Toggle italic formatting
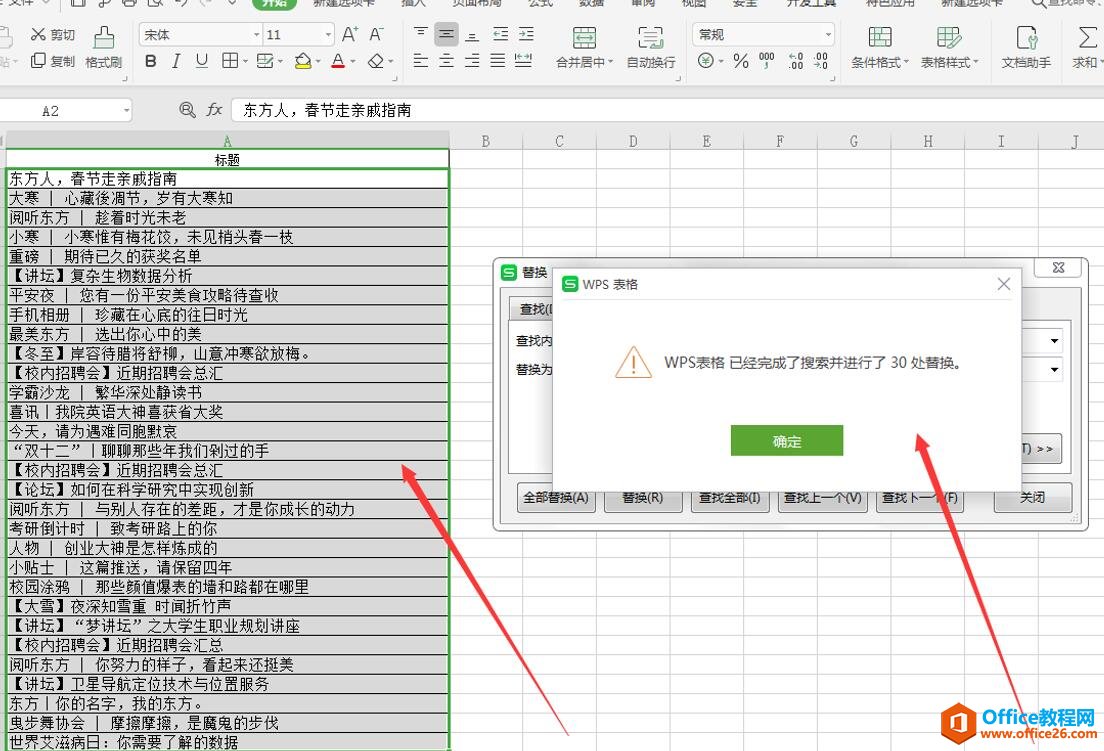The image size is (1104, 751). (x=176, y=61)
